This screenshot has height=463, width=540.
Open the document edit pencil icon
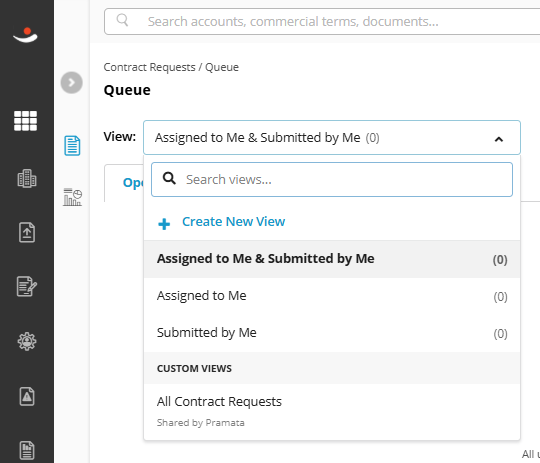27,286
